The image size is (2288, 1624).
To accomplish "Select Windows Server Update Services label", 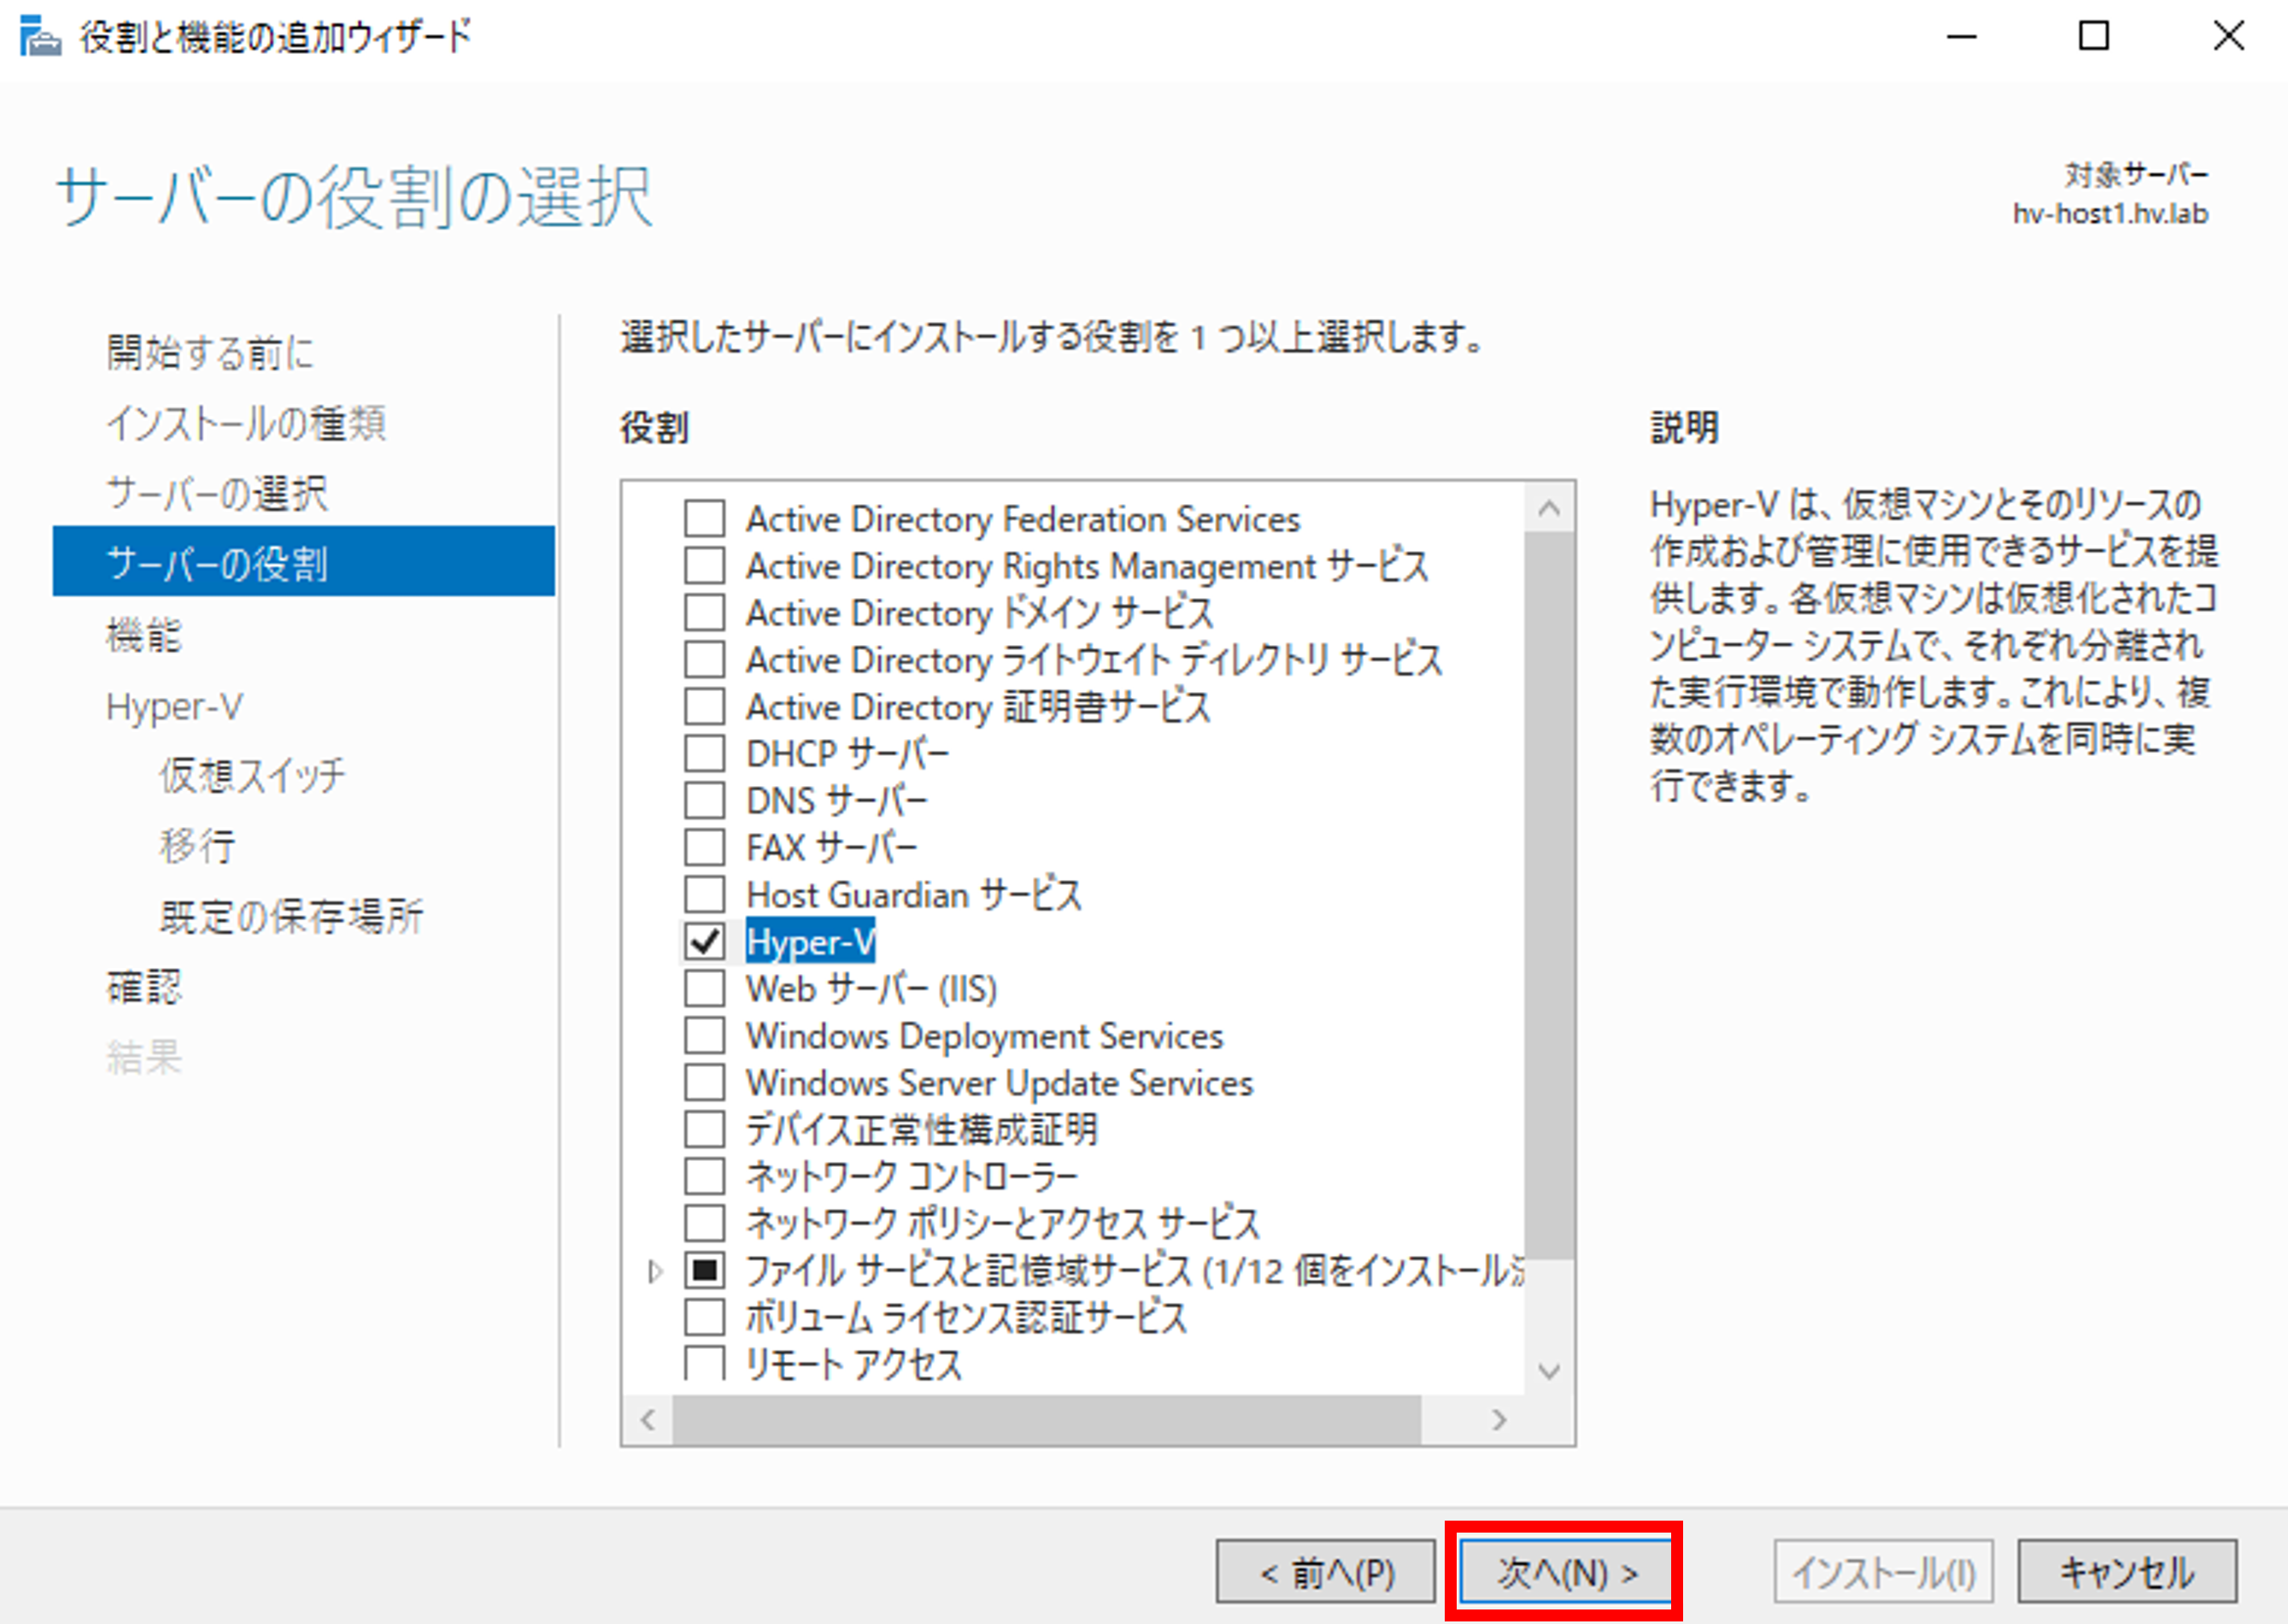I will pyautogui.click(x=1000, y=1083).
